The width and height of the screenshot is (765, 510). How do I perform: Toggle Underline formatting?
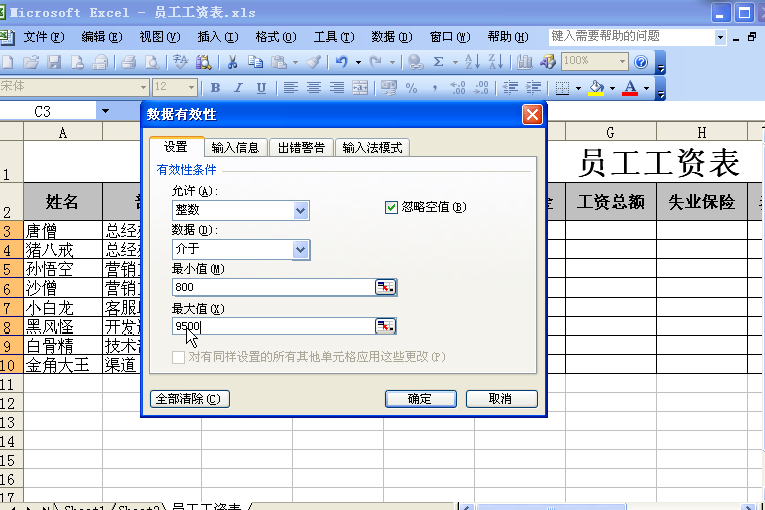pyautogui.click(x=262, y=88)
